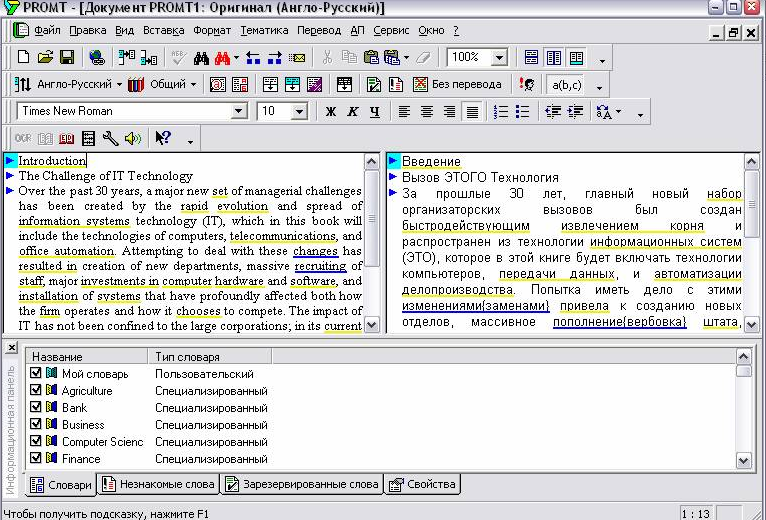The height and width of the screenshot is (520, 766).
Task: Toggle bold Ж formatting
Action: (x=331, y=112)
